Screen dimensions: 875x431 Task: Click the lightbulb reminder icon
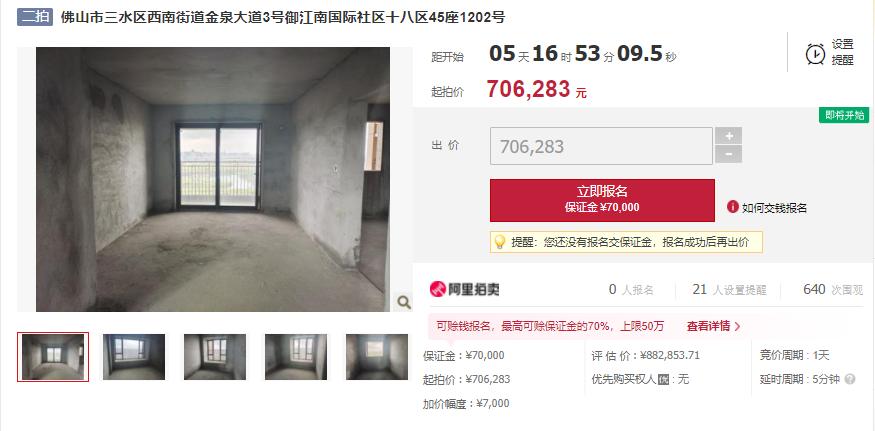[x=500, y=242]
